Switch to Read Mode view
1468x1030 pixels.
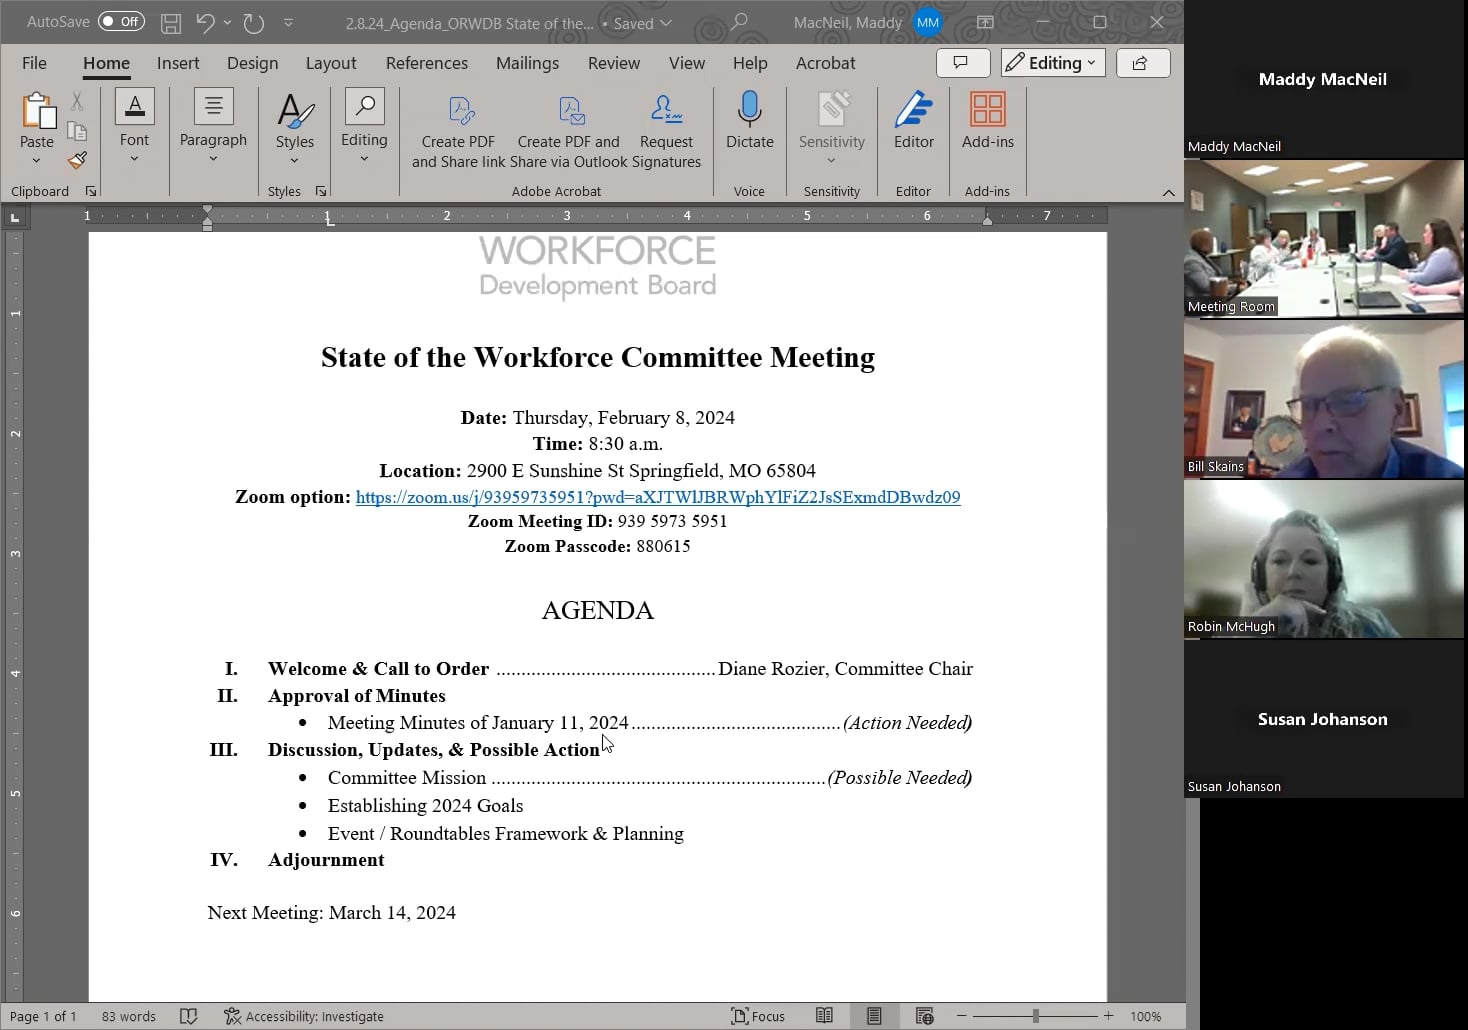[824, 1016]
